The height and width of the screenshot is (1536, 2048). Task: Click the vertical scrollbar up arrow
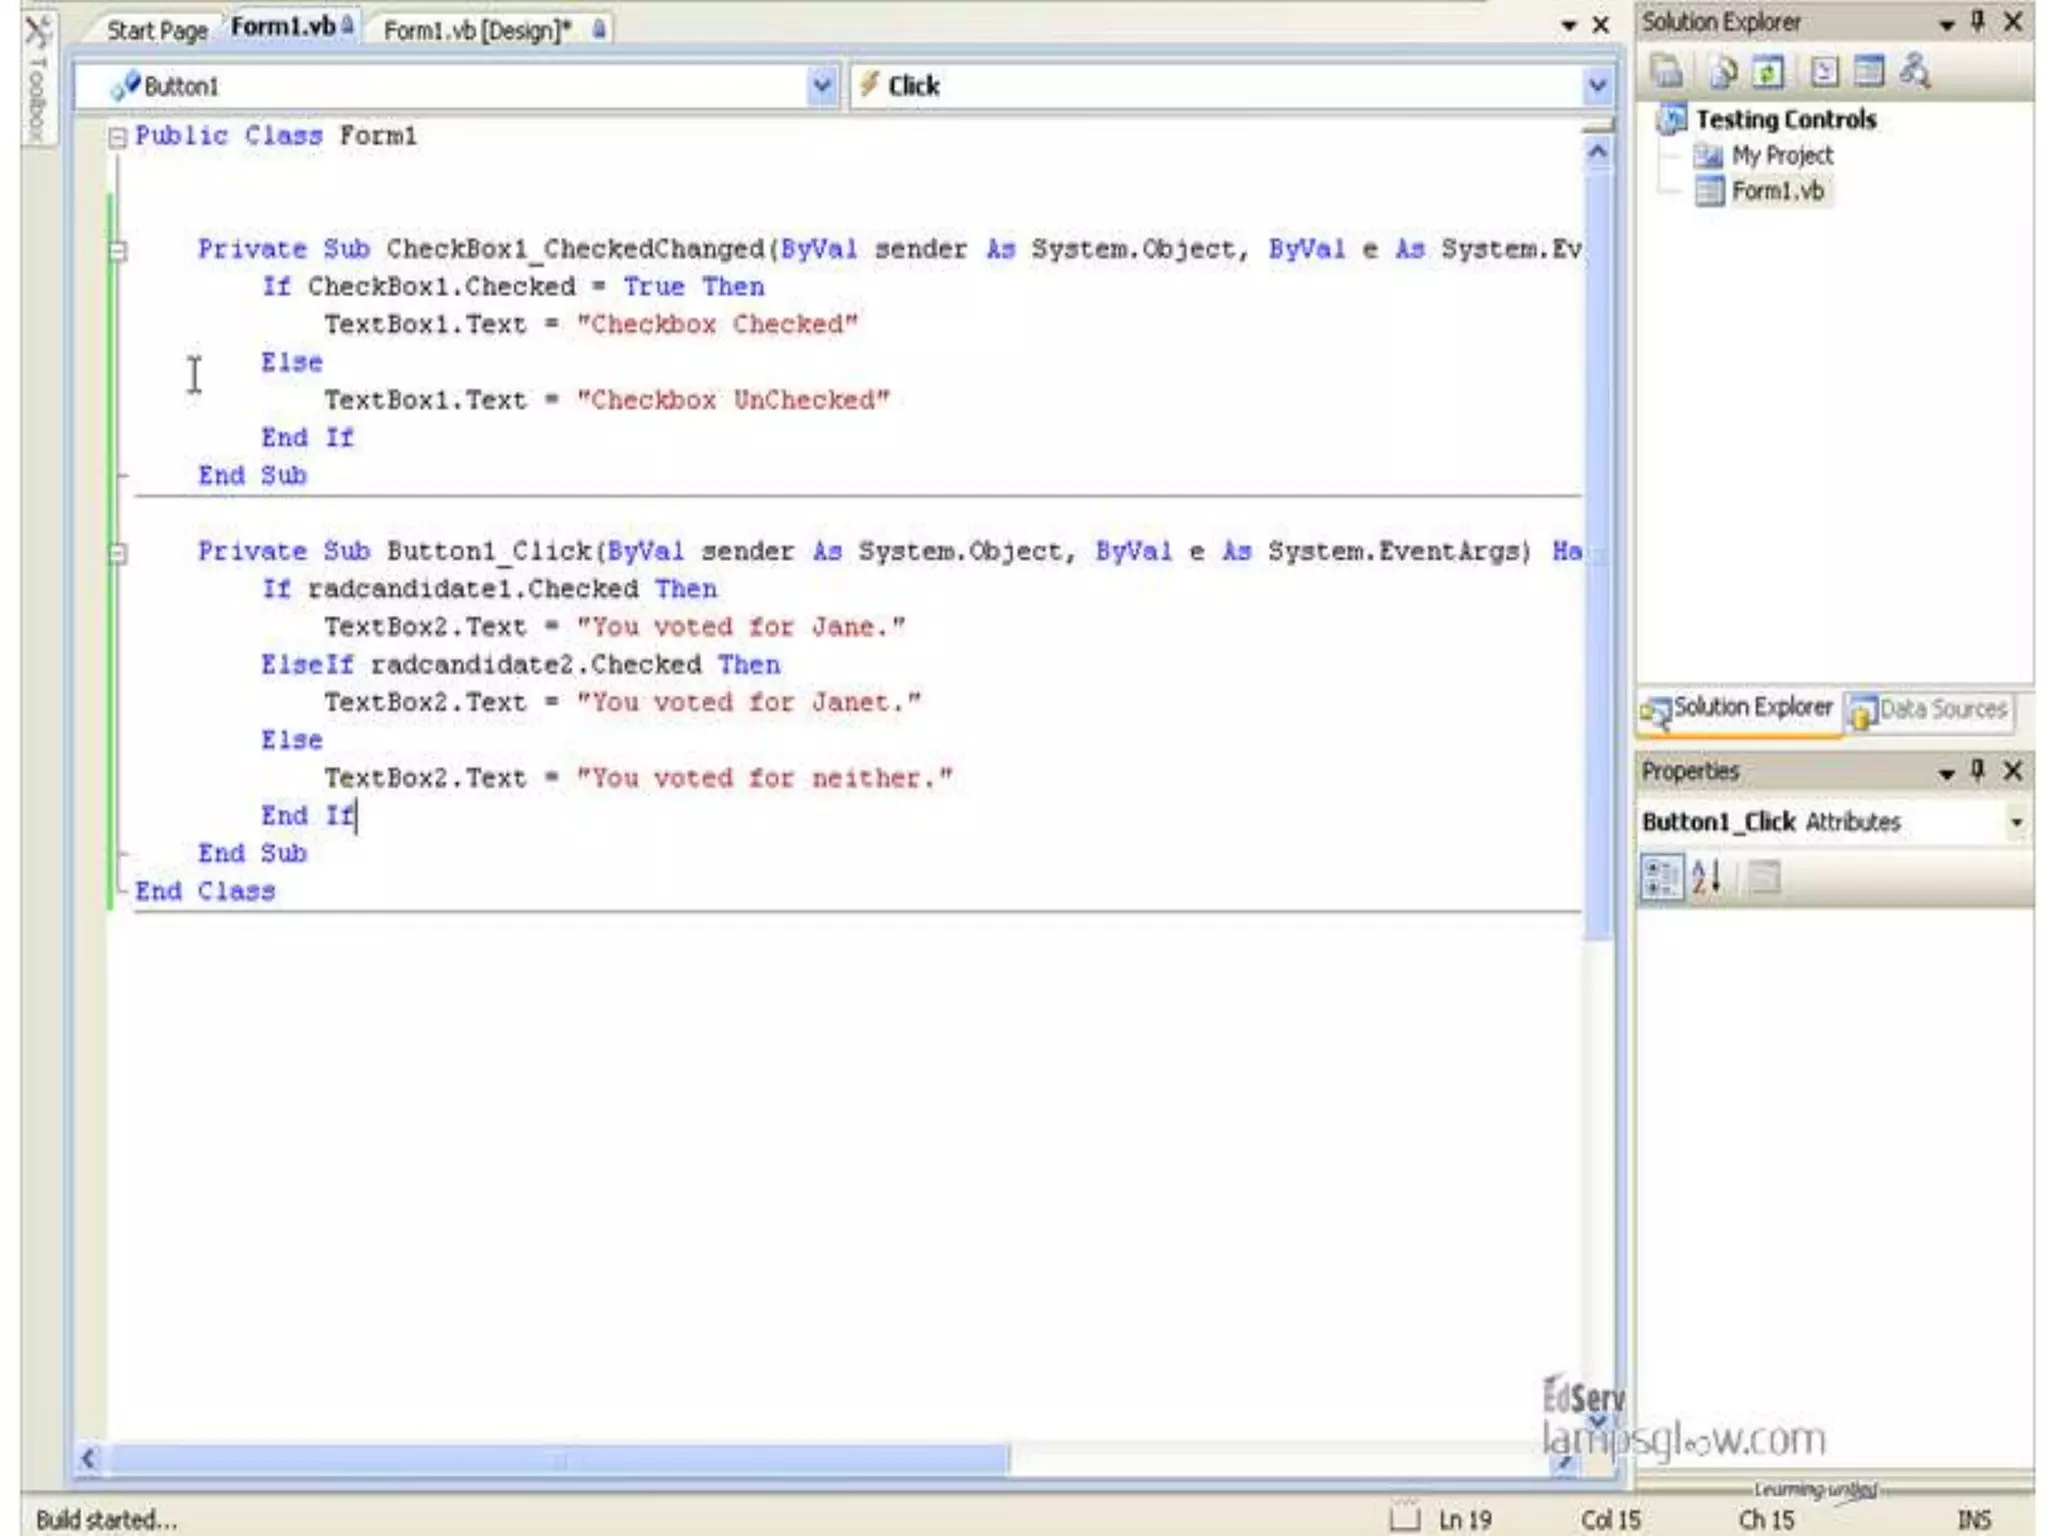1598,152
